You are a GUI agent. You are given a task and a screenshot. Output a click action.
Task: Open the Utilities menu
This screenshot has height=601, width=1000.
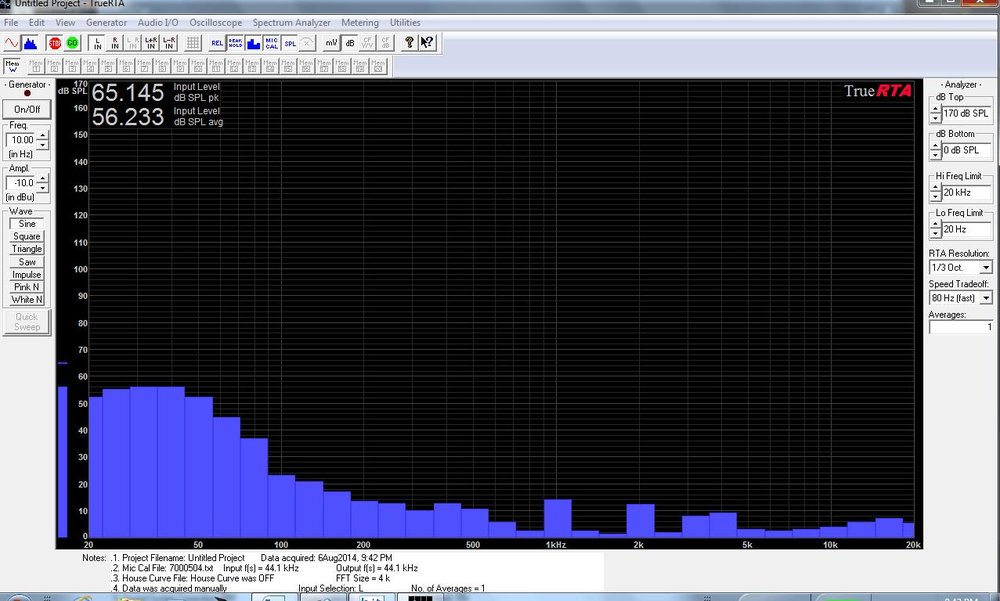point(405,22)
